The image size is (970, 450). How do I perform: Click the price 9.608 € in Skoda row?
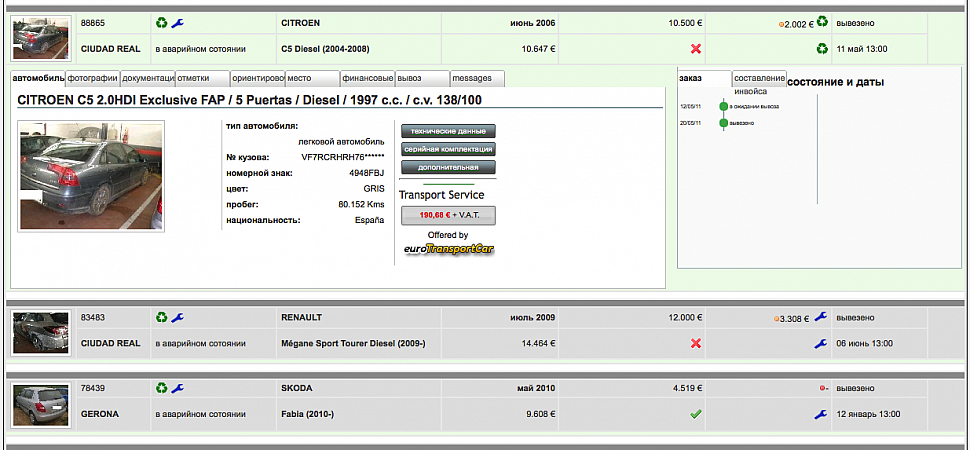point(541,415)
